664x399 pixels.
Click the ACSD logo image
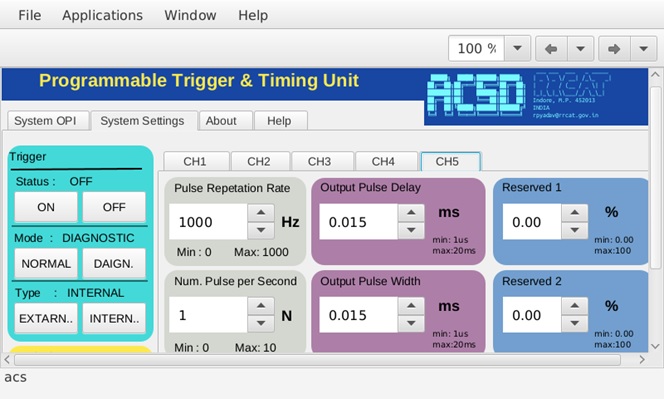[x=476, y=95]
